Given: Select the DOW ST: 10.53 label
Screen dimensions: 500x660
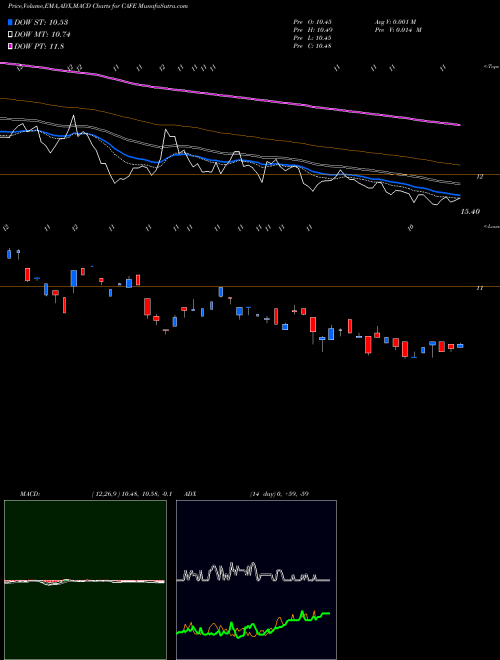Looking at the screenshot, I should point(41,22).
